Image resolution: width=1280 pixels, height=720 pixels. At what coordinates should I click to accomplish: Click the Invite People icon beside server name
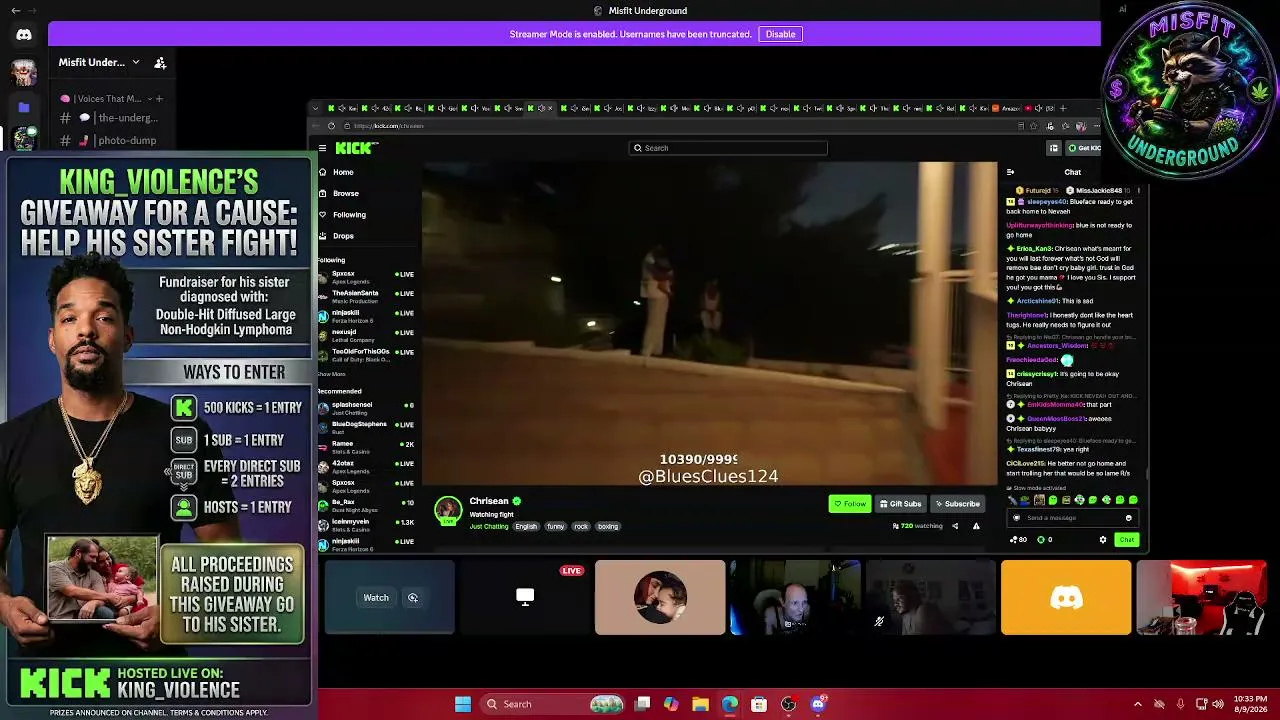[x=160, y=62]
